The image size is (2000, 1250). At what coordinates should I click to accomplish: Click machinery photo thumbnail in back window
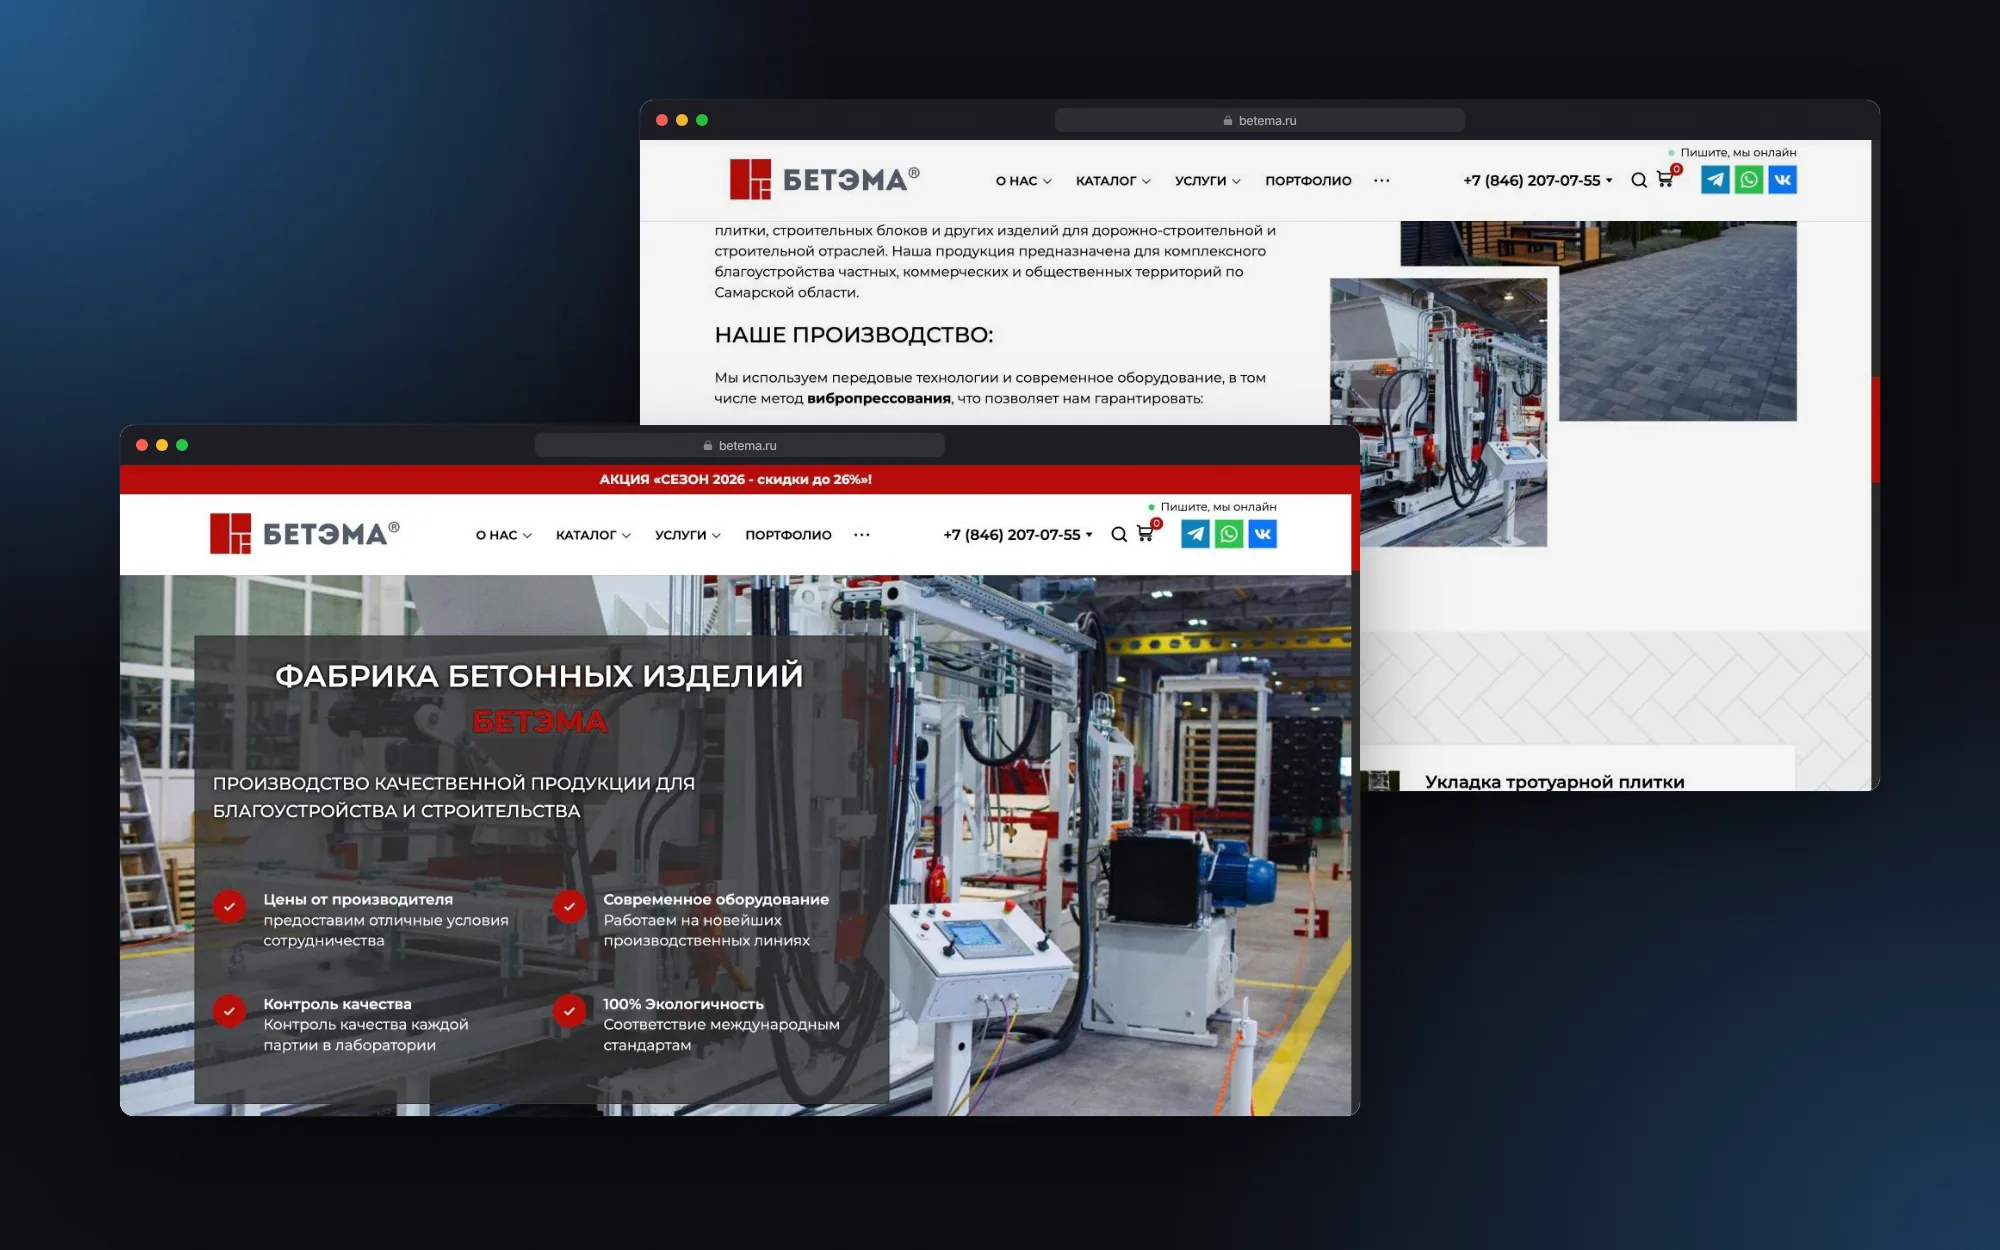point(1439,412)
